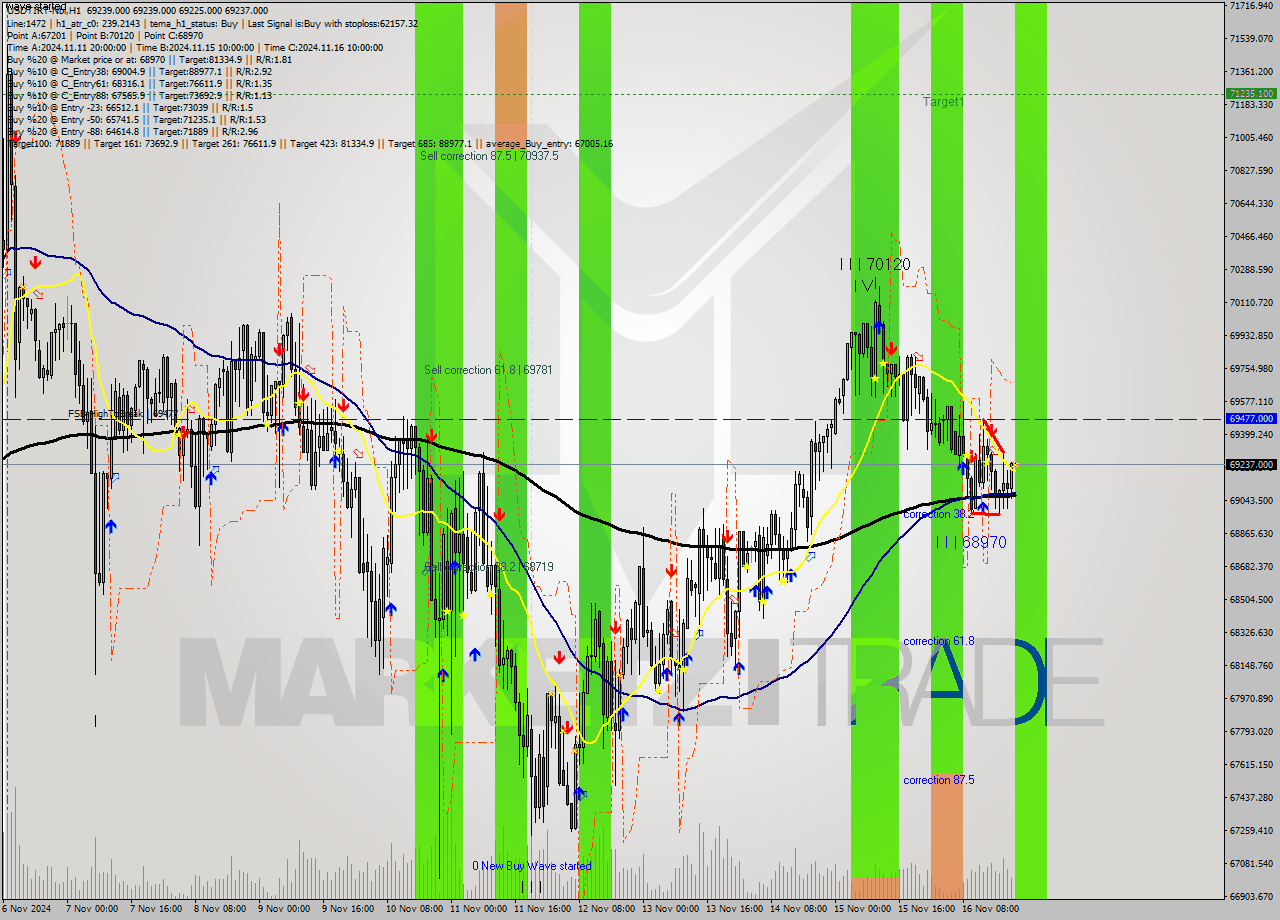Select the '16 Nov 08:00' time label
This screenshot has height=920, width=1280.
tap(990, 909)
